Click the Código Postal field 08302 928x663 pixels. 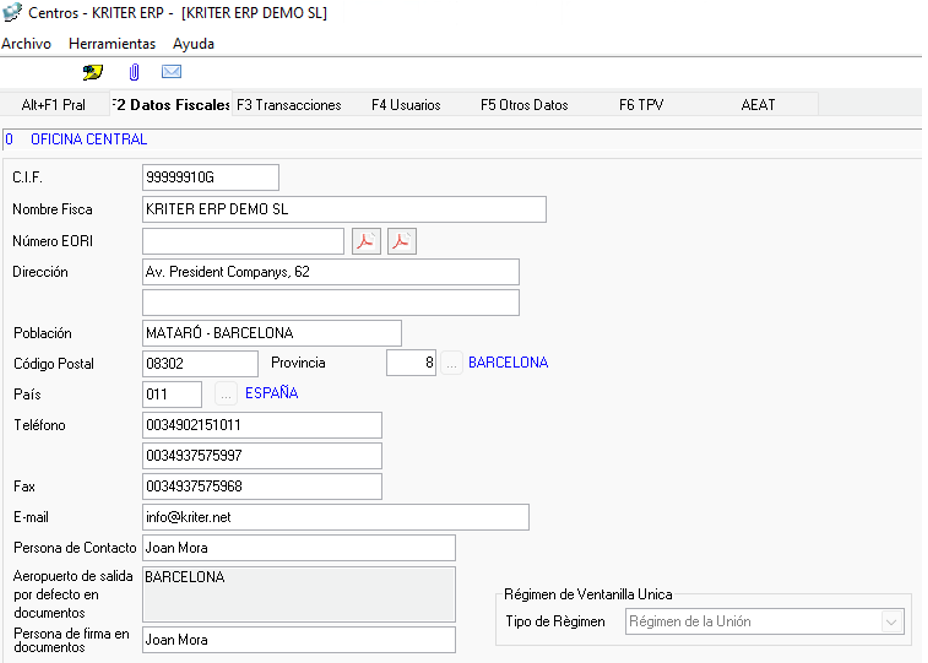pyautogui.click(x=201, y=363)
